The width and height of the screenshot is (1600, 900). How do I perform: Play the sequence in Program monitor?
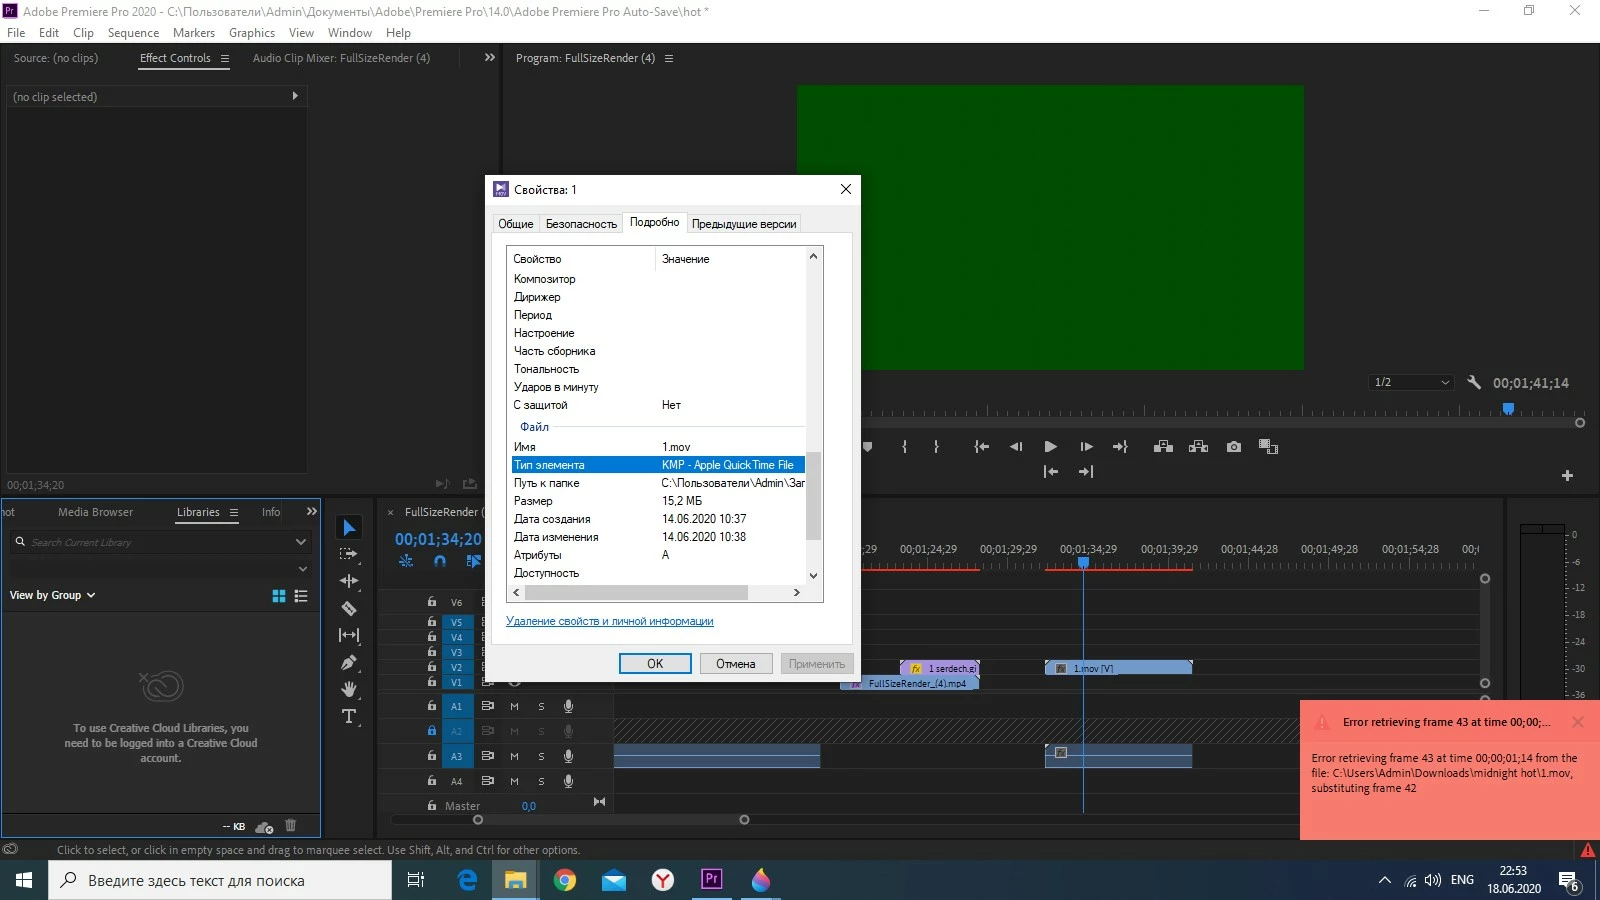tap(1050, 447)
